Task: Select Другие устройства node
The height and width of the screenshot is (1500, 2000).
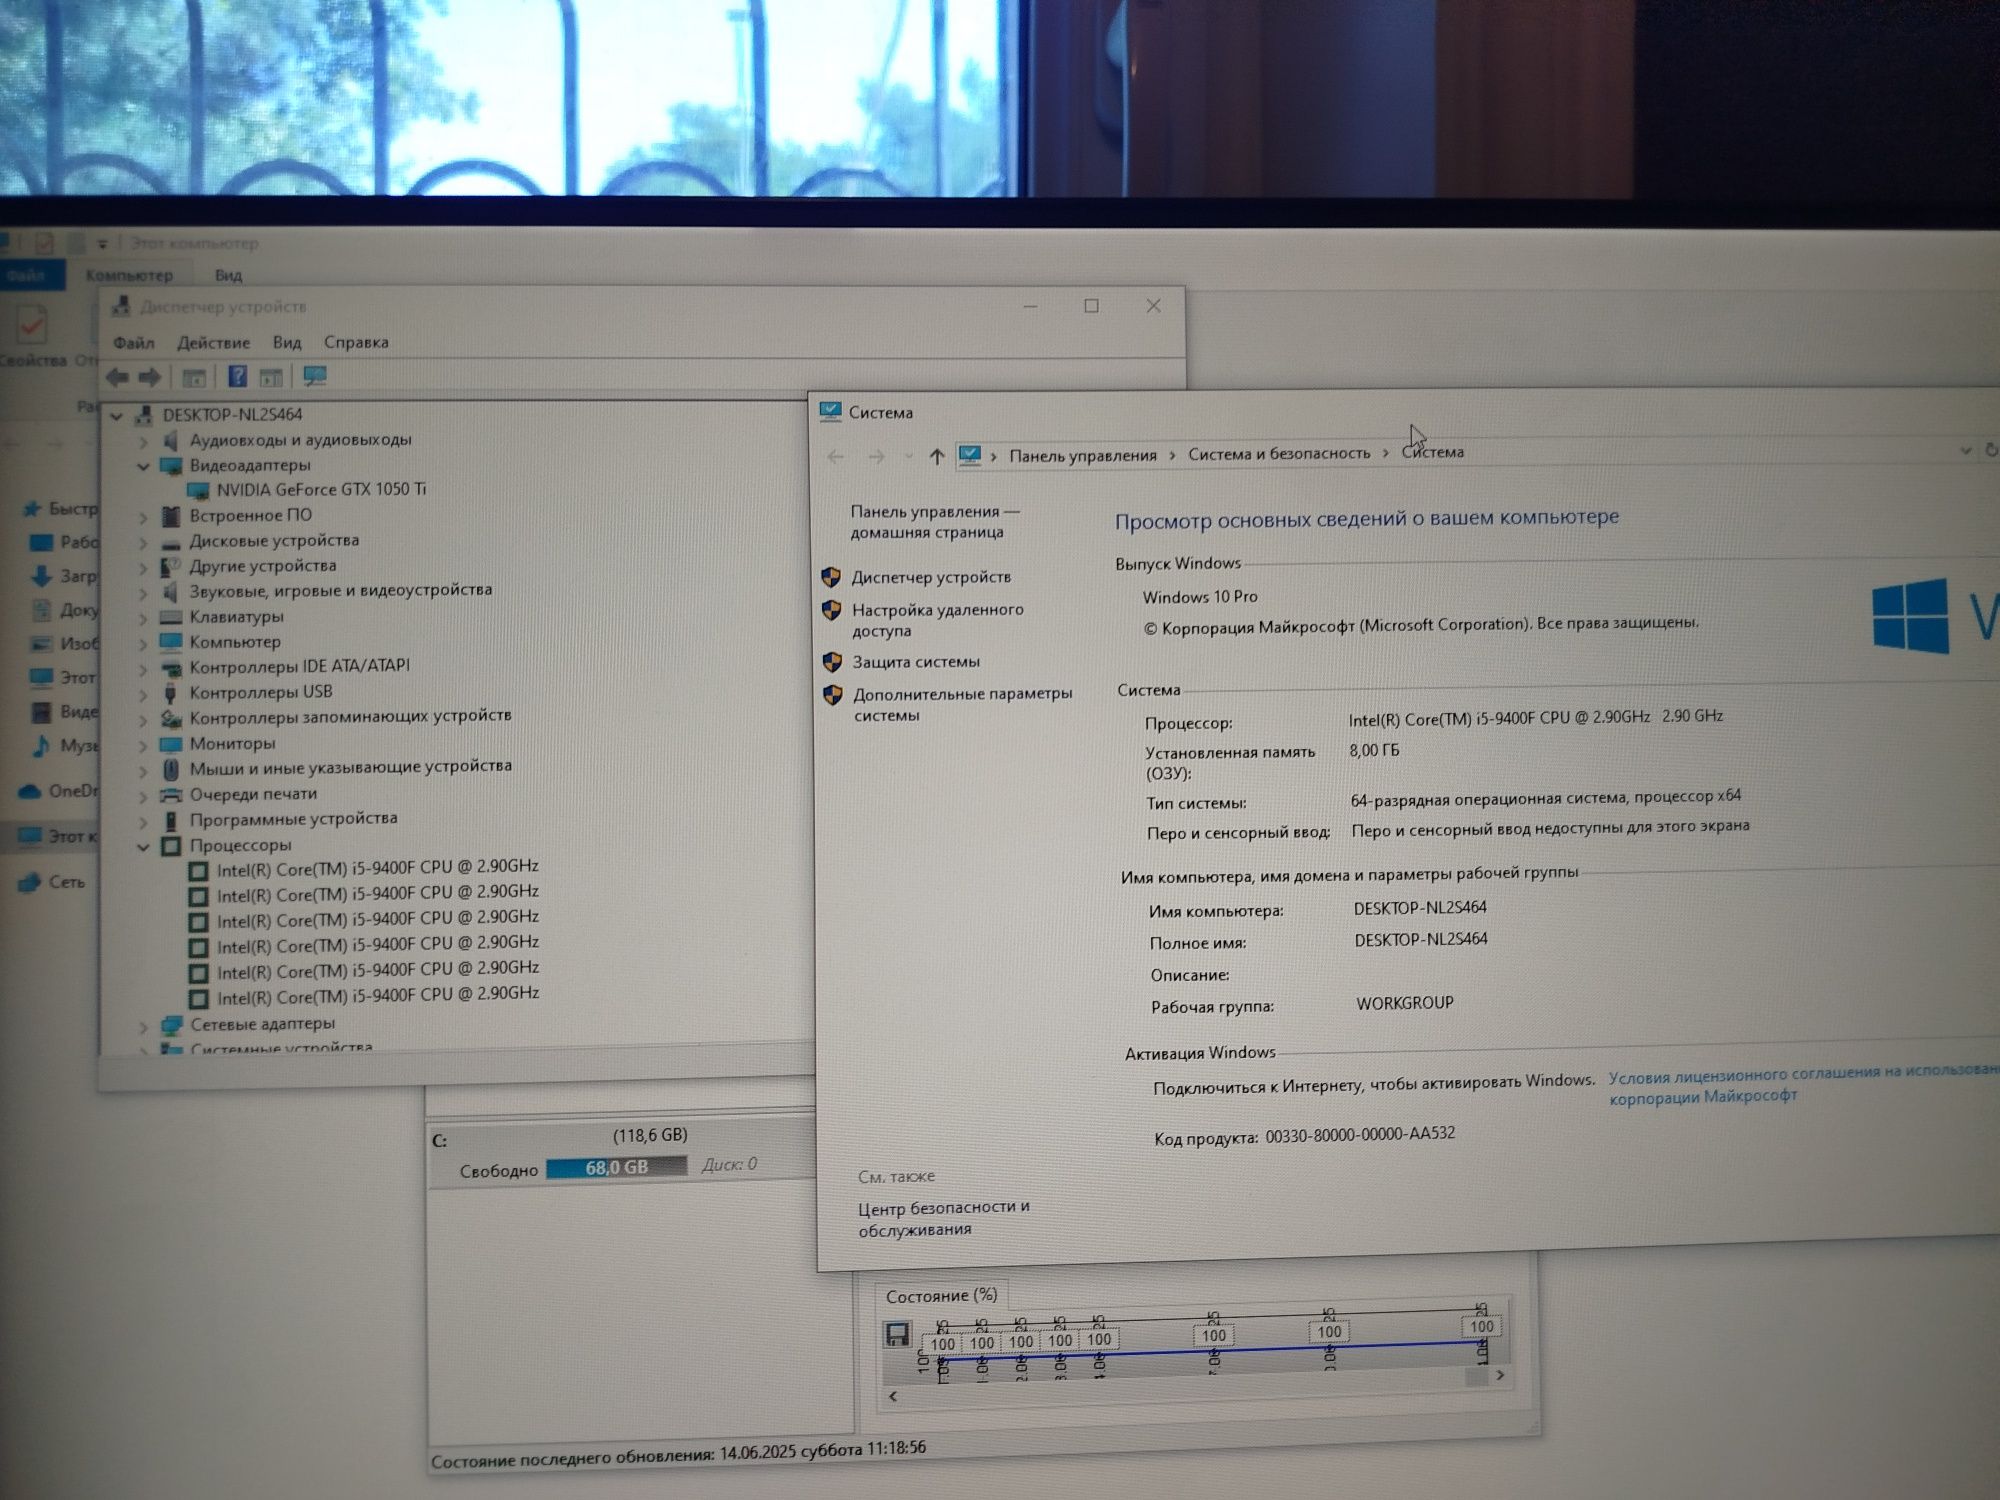Action: [262, 566]
